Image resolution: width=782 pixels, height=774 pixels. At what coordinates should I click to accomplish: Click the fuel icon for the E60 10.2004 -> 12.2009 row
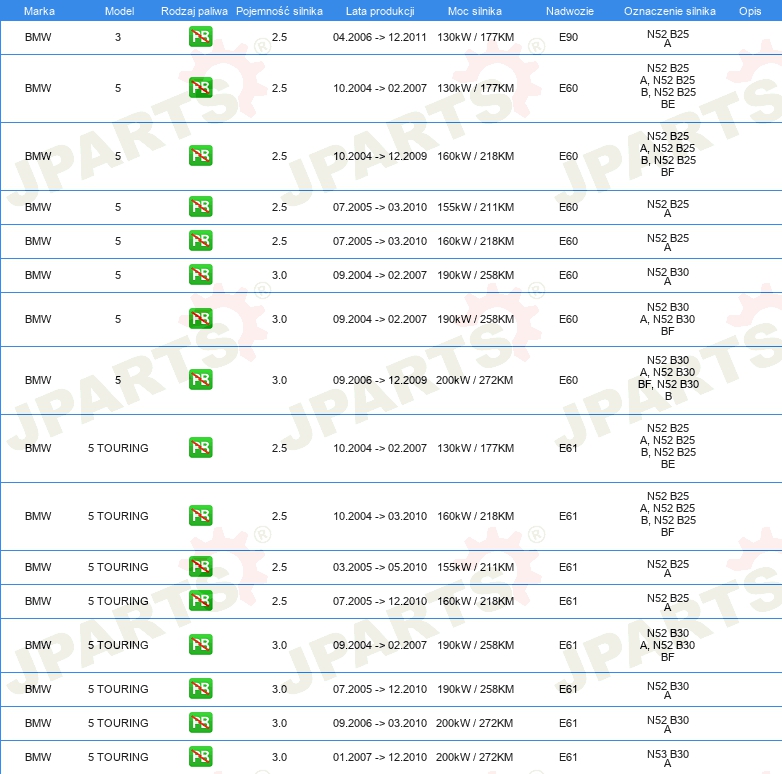click(x=200, y=156)
